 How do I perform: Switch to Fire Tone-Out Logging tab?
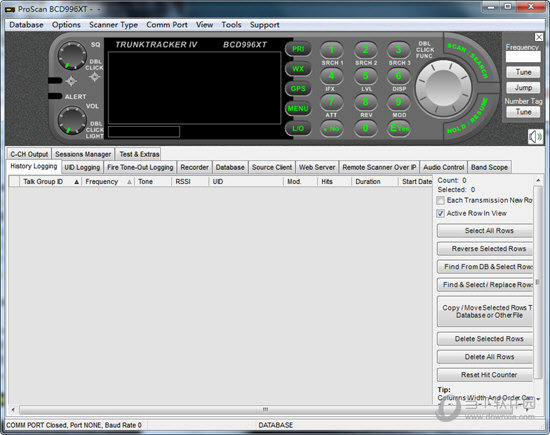[x=140, y=167]
